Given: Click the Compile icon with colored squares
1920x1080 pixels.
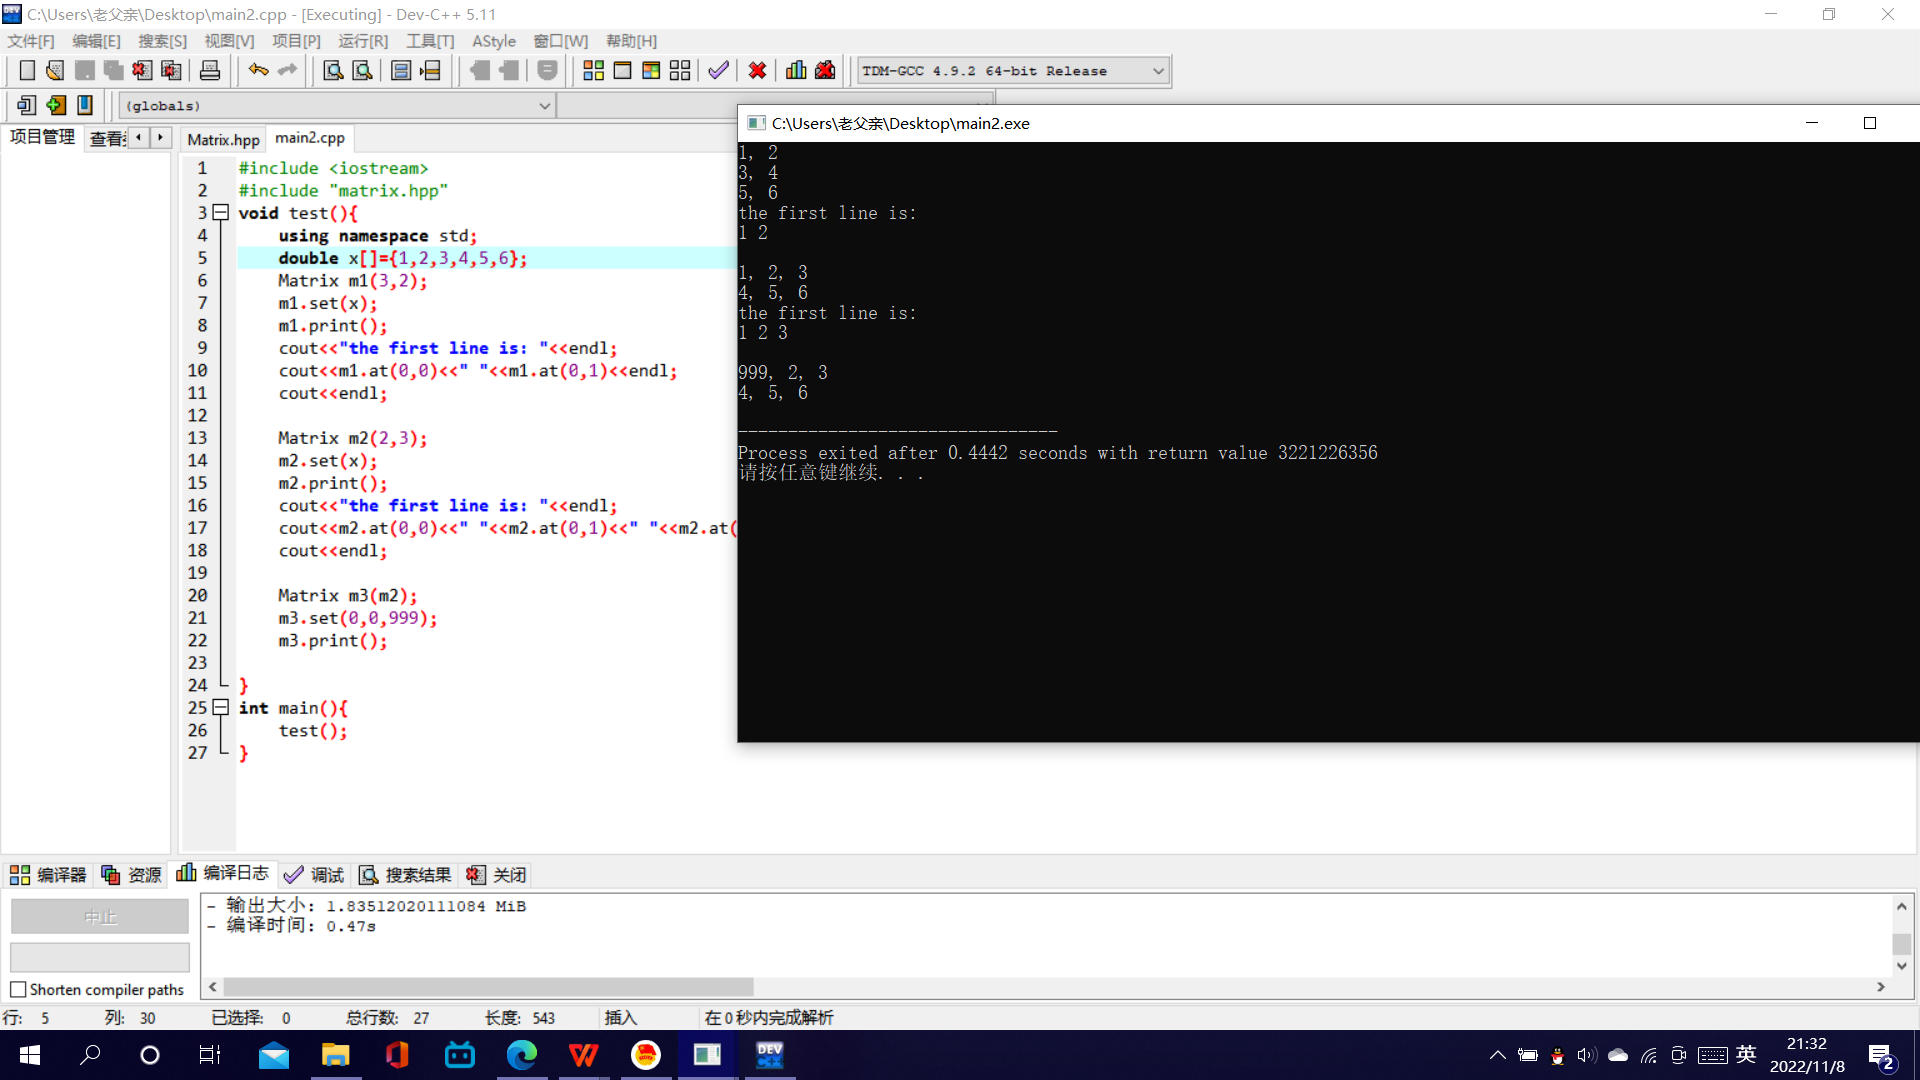Looking at the screenshot, I should tap(593, 71).
